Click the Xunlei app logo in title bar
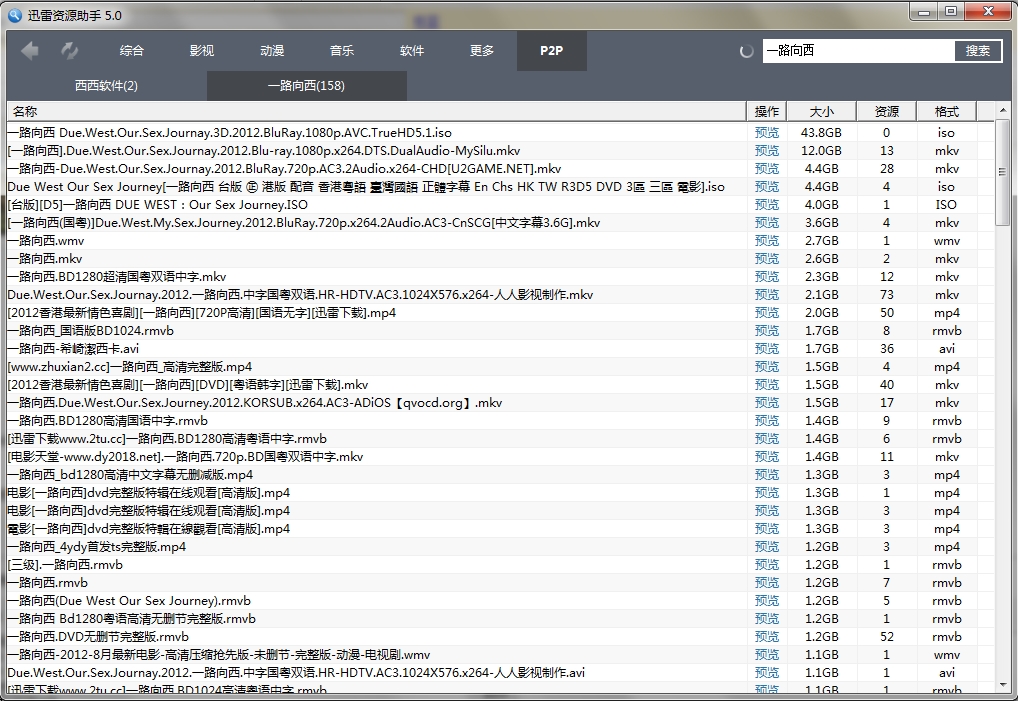 (14, 13)
